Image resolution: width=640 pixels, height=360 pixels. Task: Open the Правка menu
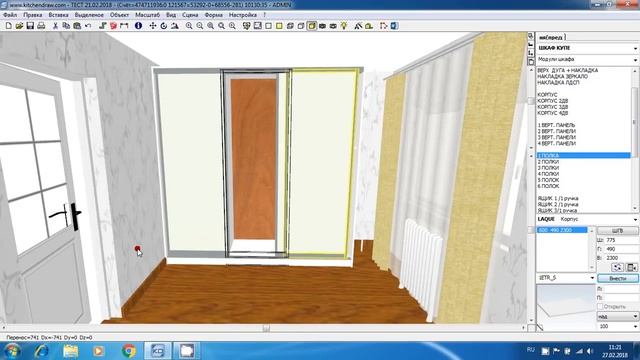coord(33,15)
